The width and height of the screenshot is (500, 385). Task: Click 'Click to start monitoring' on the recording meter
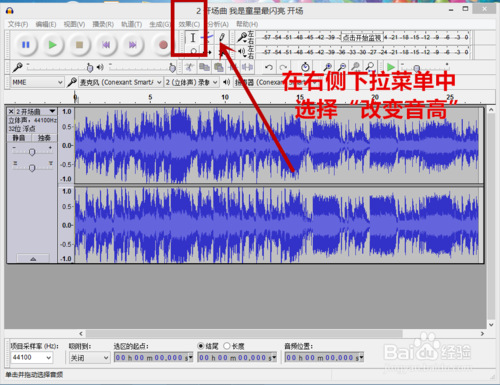[362, 37]
